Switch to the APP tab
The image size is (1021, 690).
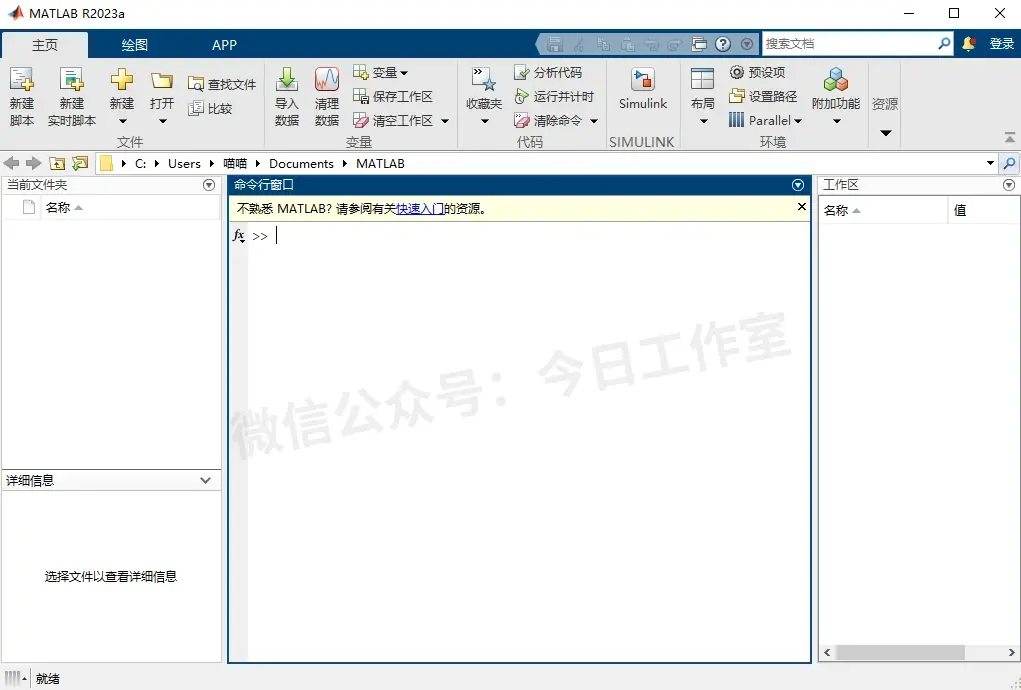(x=224, y=45)
